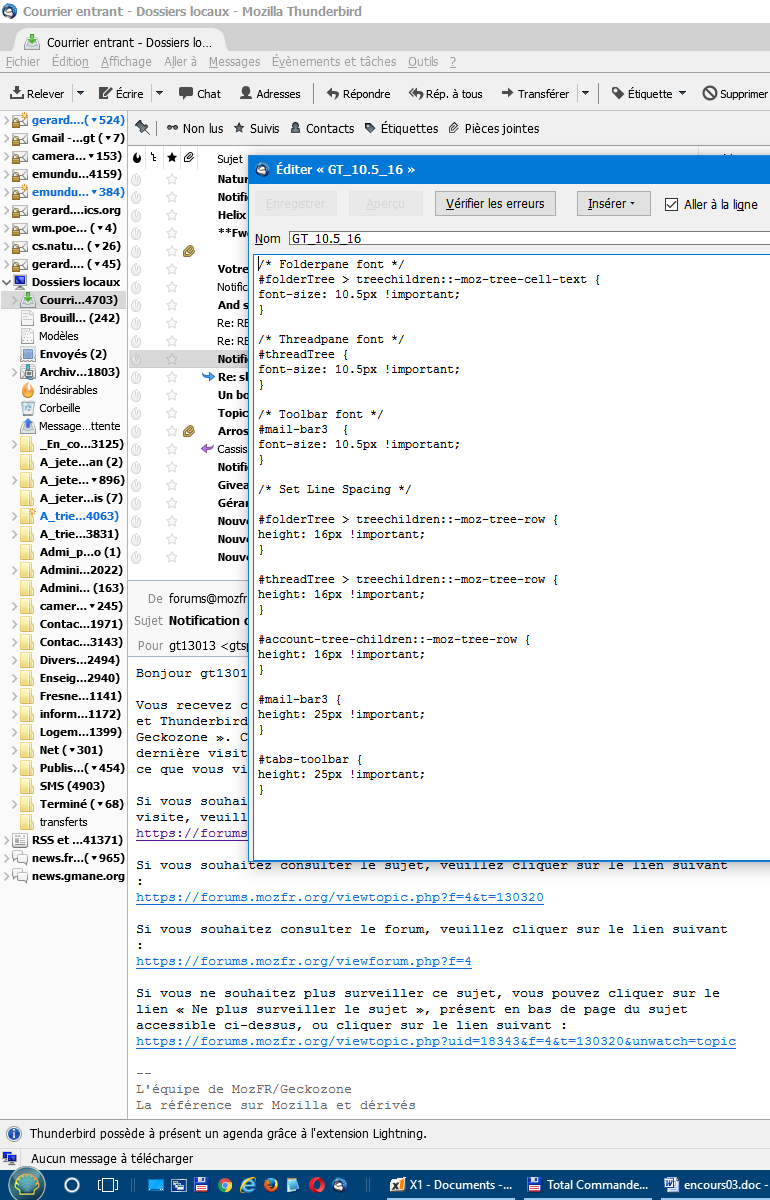Viewport: 770px width, 1200px height.
Task: Expand the gerard (524) account
Action: point(6,120)
